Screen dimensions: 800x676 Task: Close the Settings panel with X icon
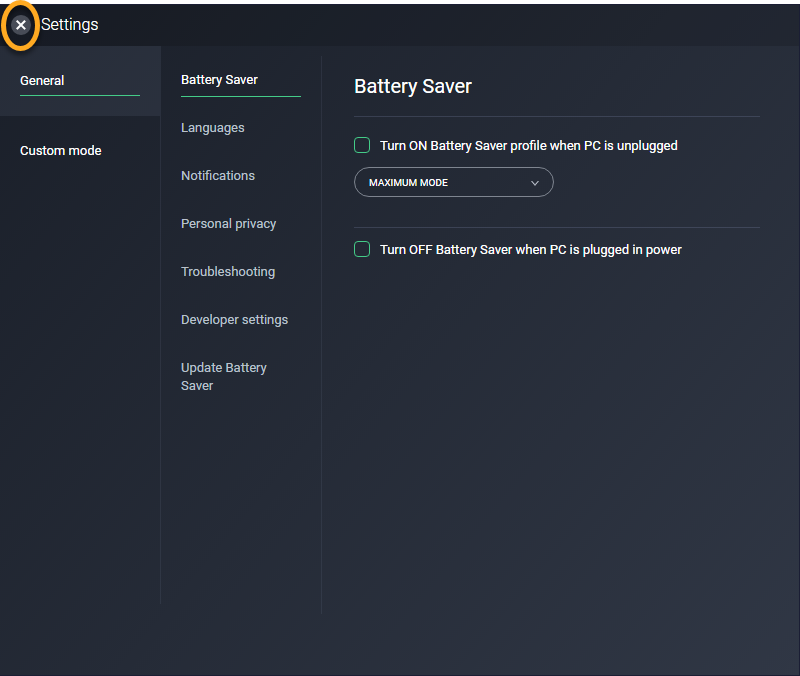pos(21,25)
